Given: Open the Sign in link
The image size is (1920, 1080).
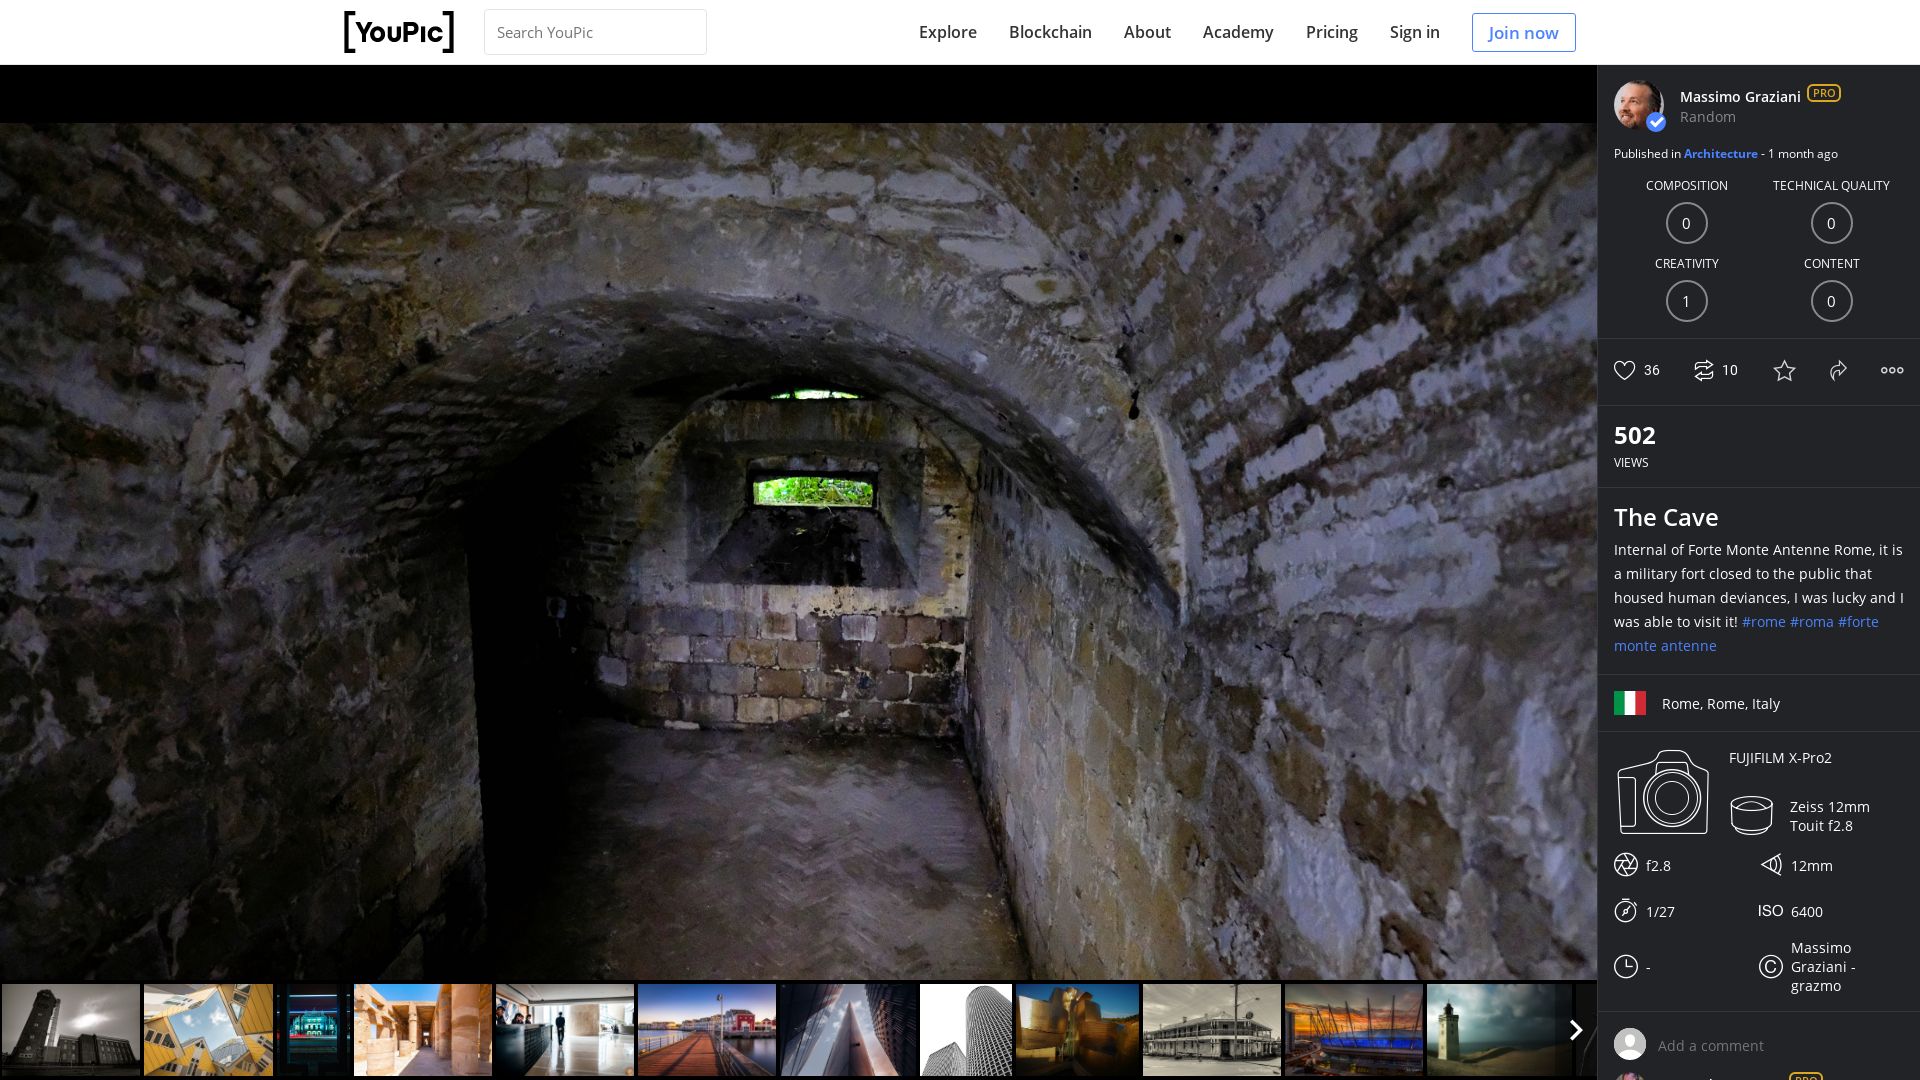Looking at the screenshot, I should pyautogui.click(x=1414, y=32).
